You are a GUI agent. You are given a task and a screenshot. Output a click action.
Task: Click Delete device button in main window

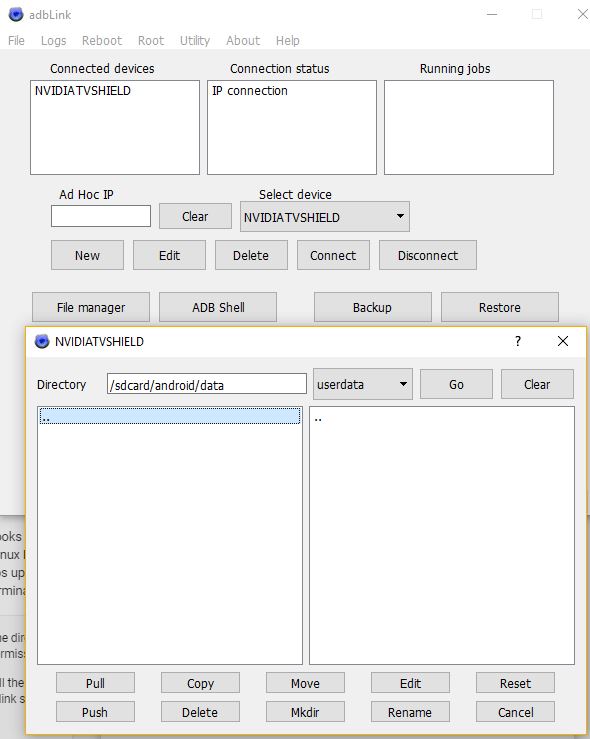point(251,255)
